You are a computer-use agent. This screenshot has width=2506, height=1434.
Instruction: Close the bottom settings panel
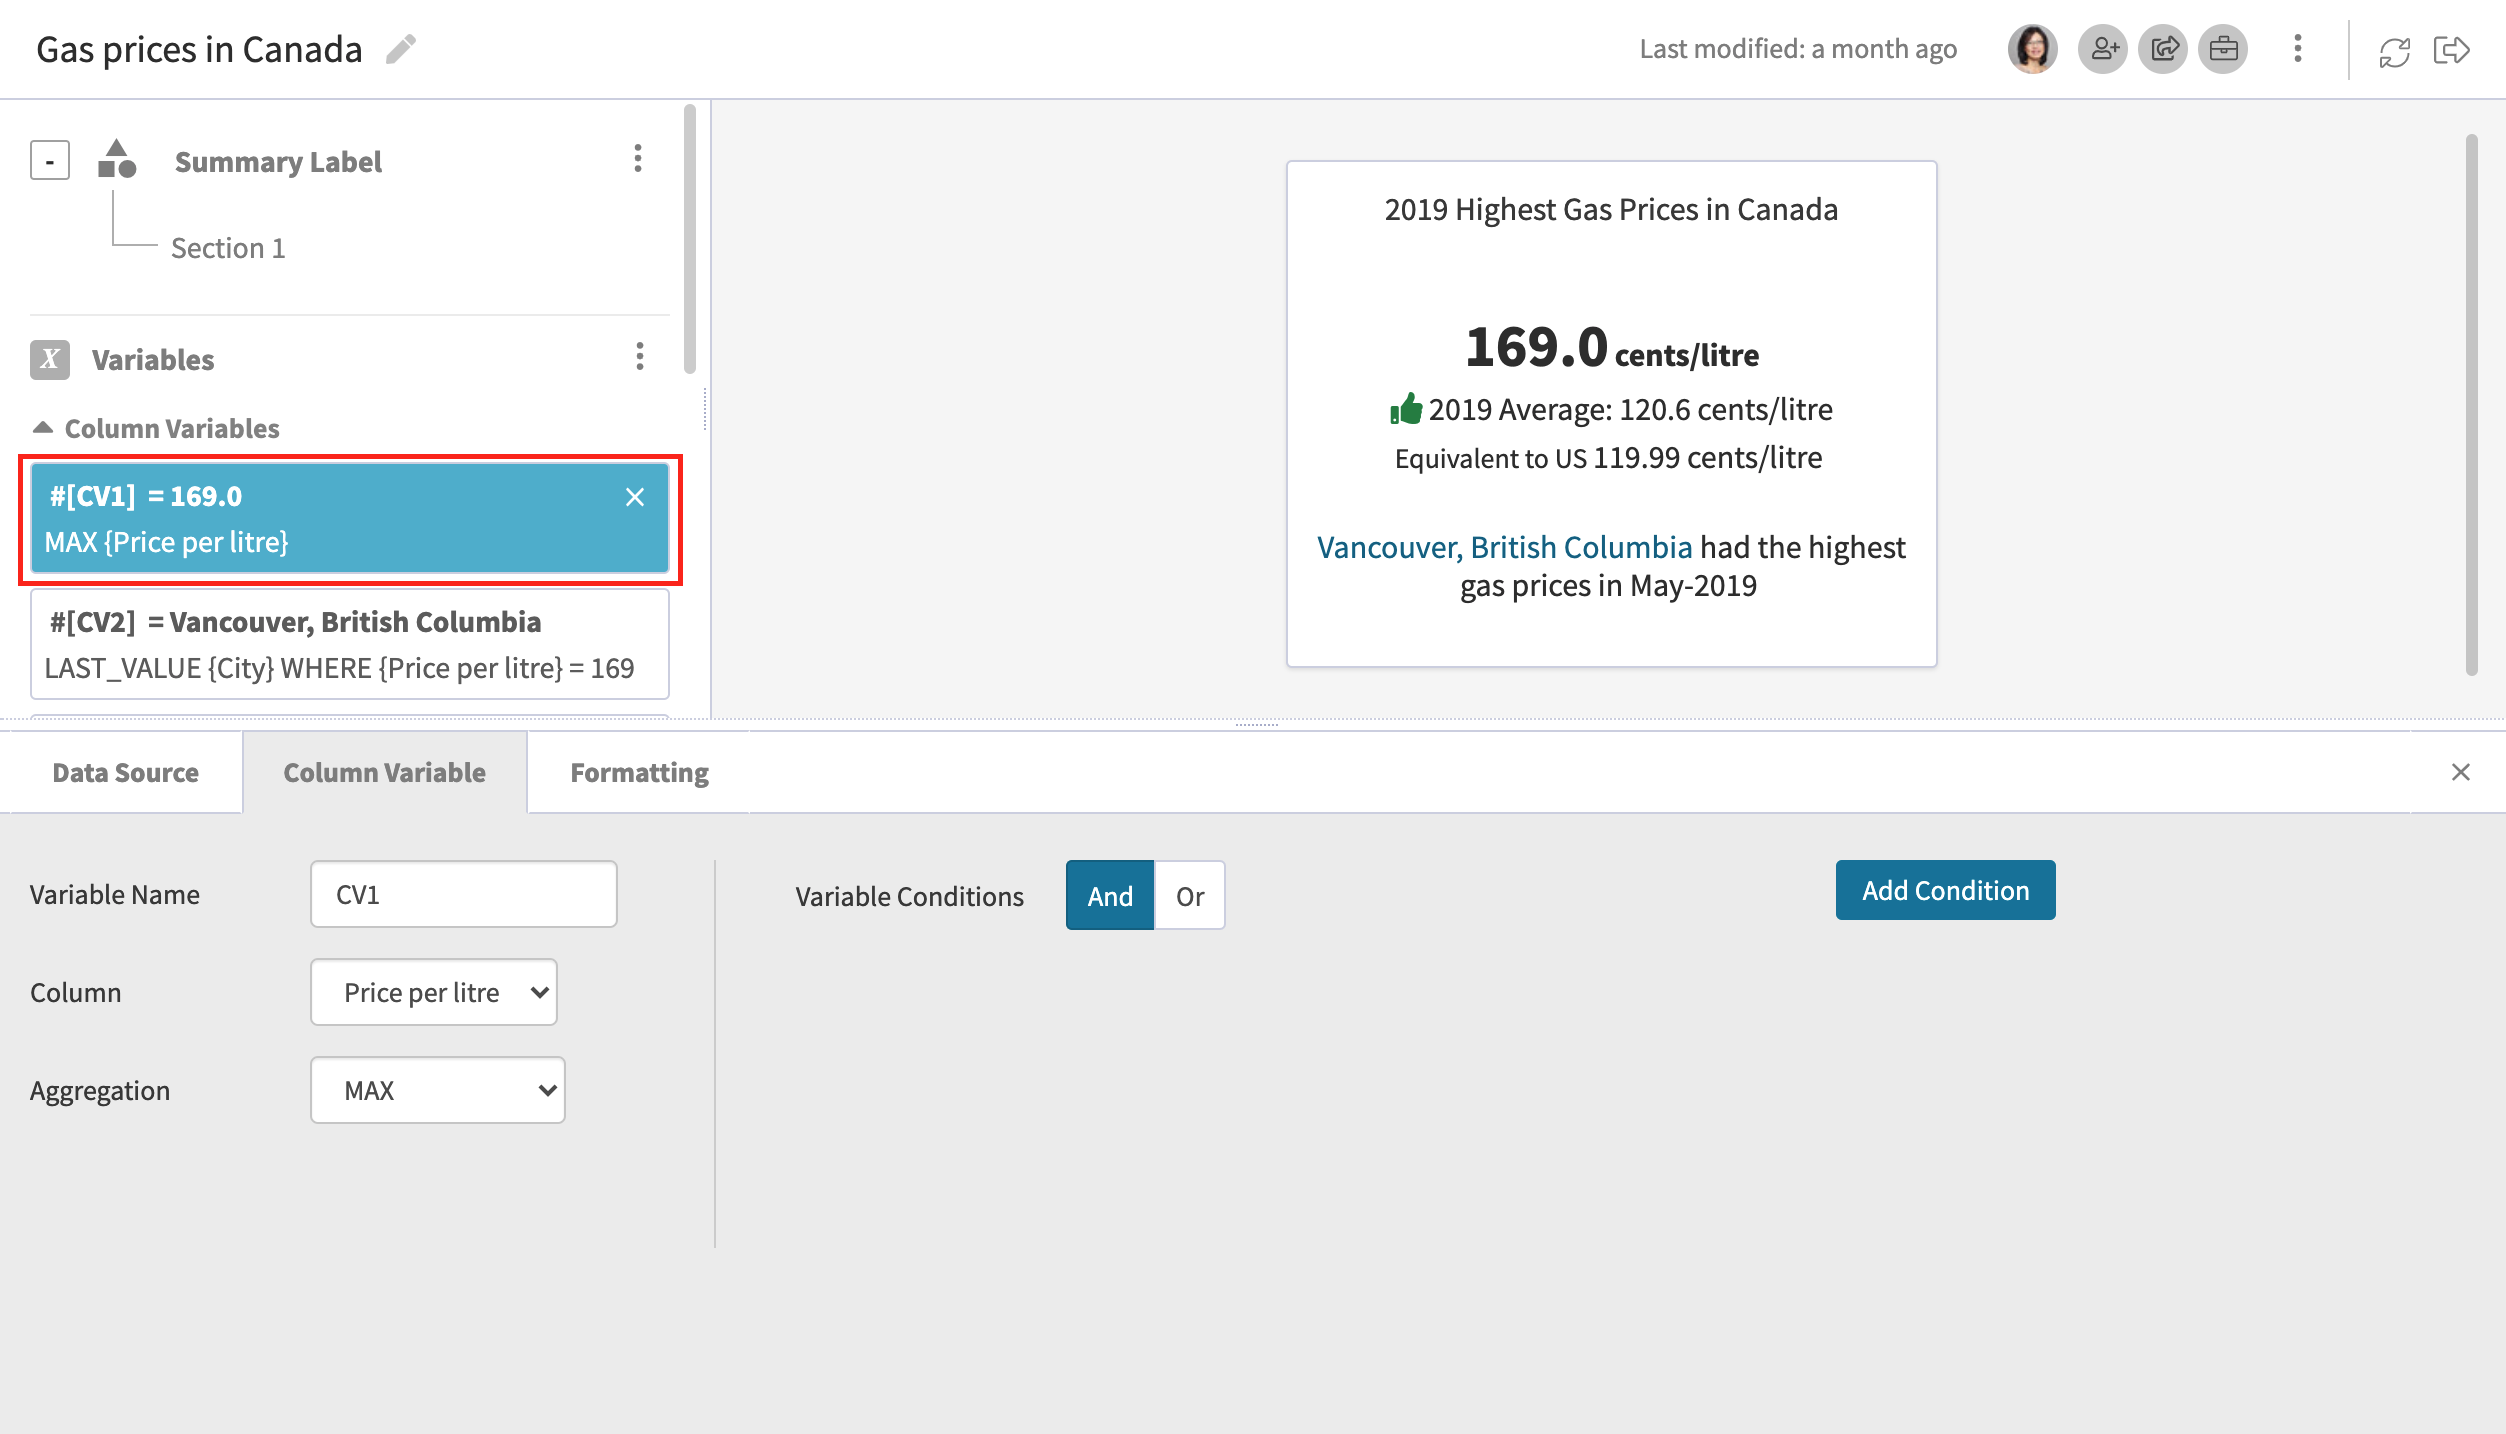(2461, 772)
